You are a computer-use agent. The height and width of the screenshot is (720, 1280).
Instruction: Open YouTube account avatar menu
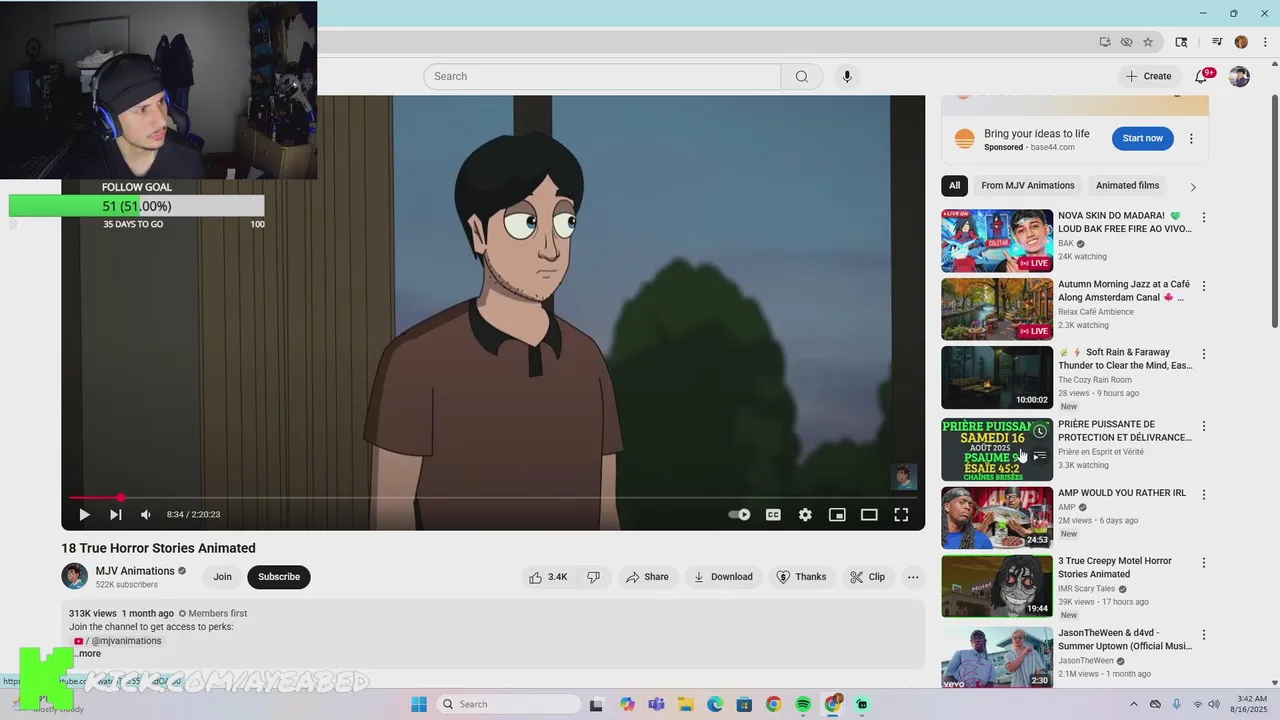(x=1239, y=76)
